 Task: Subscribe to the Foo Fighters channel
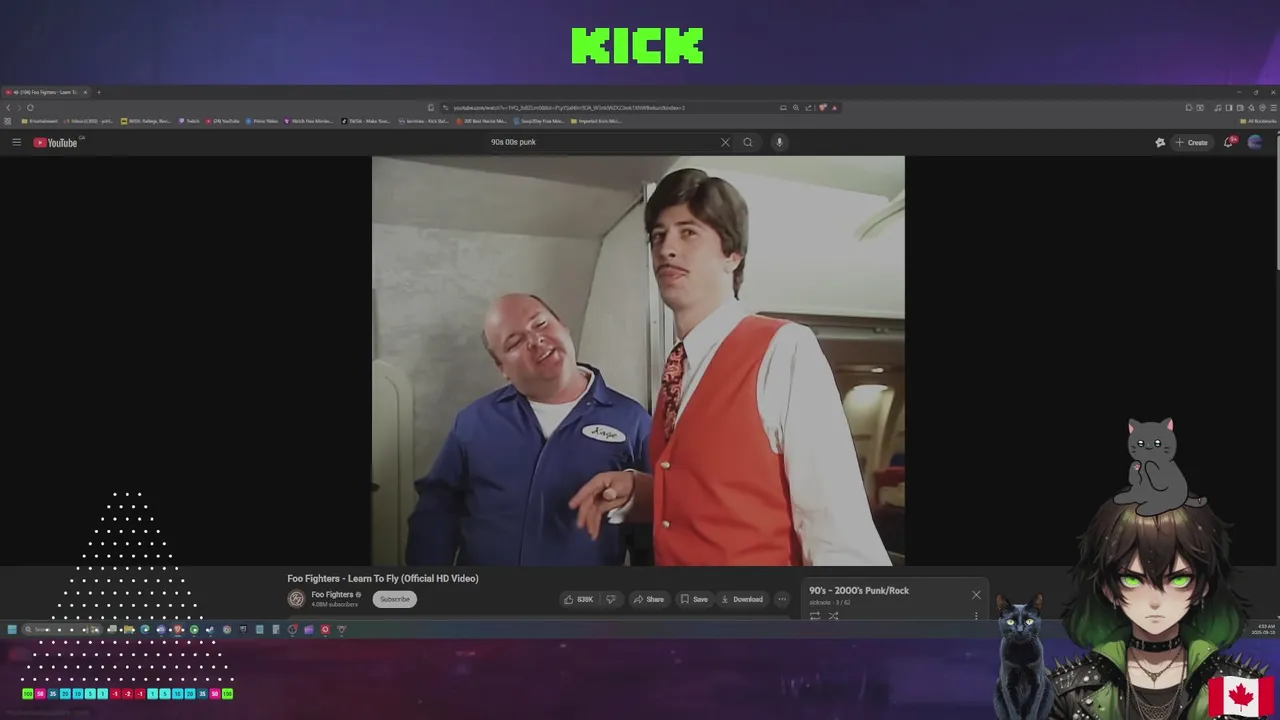[x=395, y=599]
